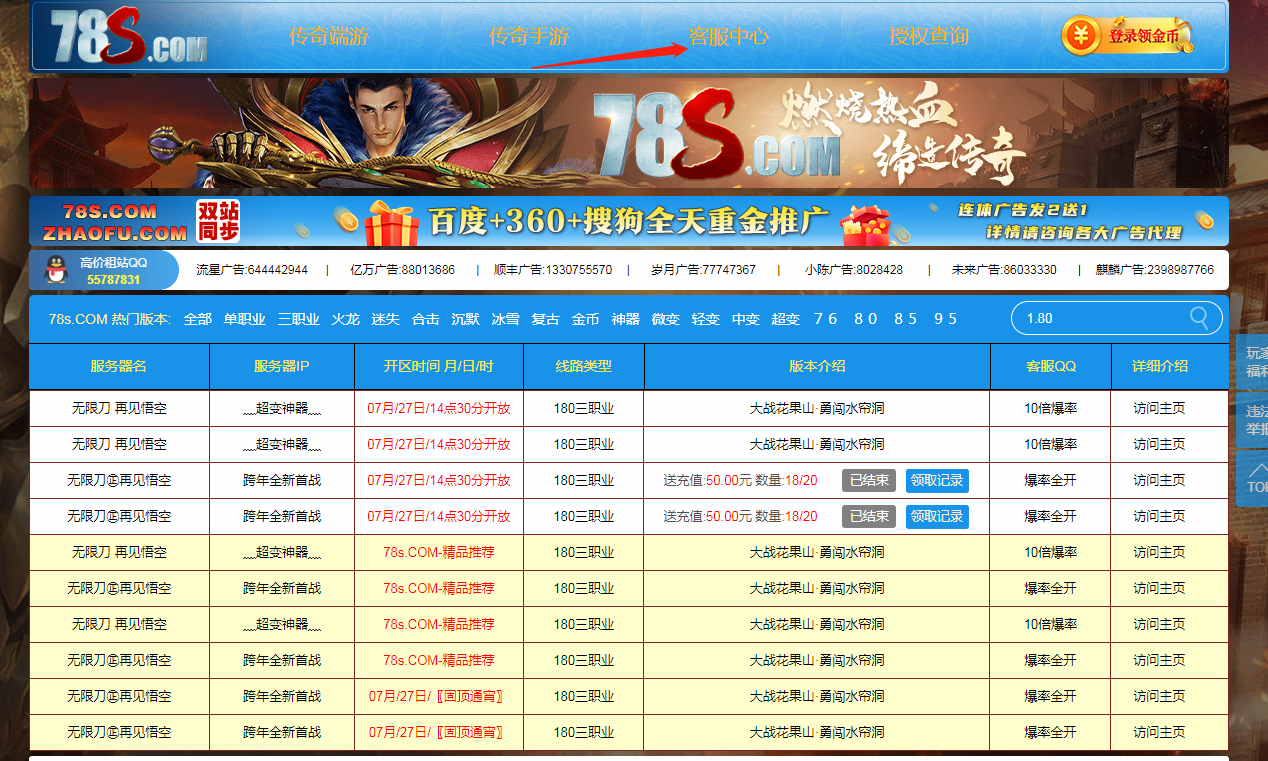Select the 复古 version filter
This screenshot has width=1268, height=761.
pos(545,319)
